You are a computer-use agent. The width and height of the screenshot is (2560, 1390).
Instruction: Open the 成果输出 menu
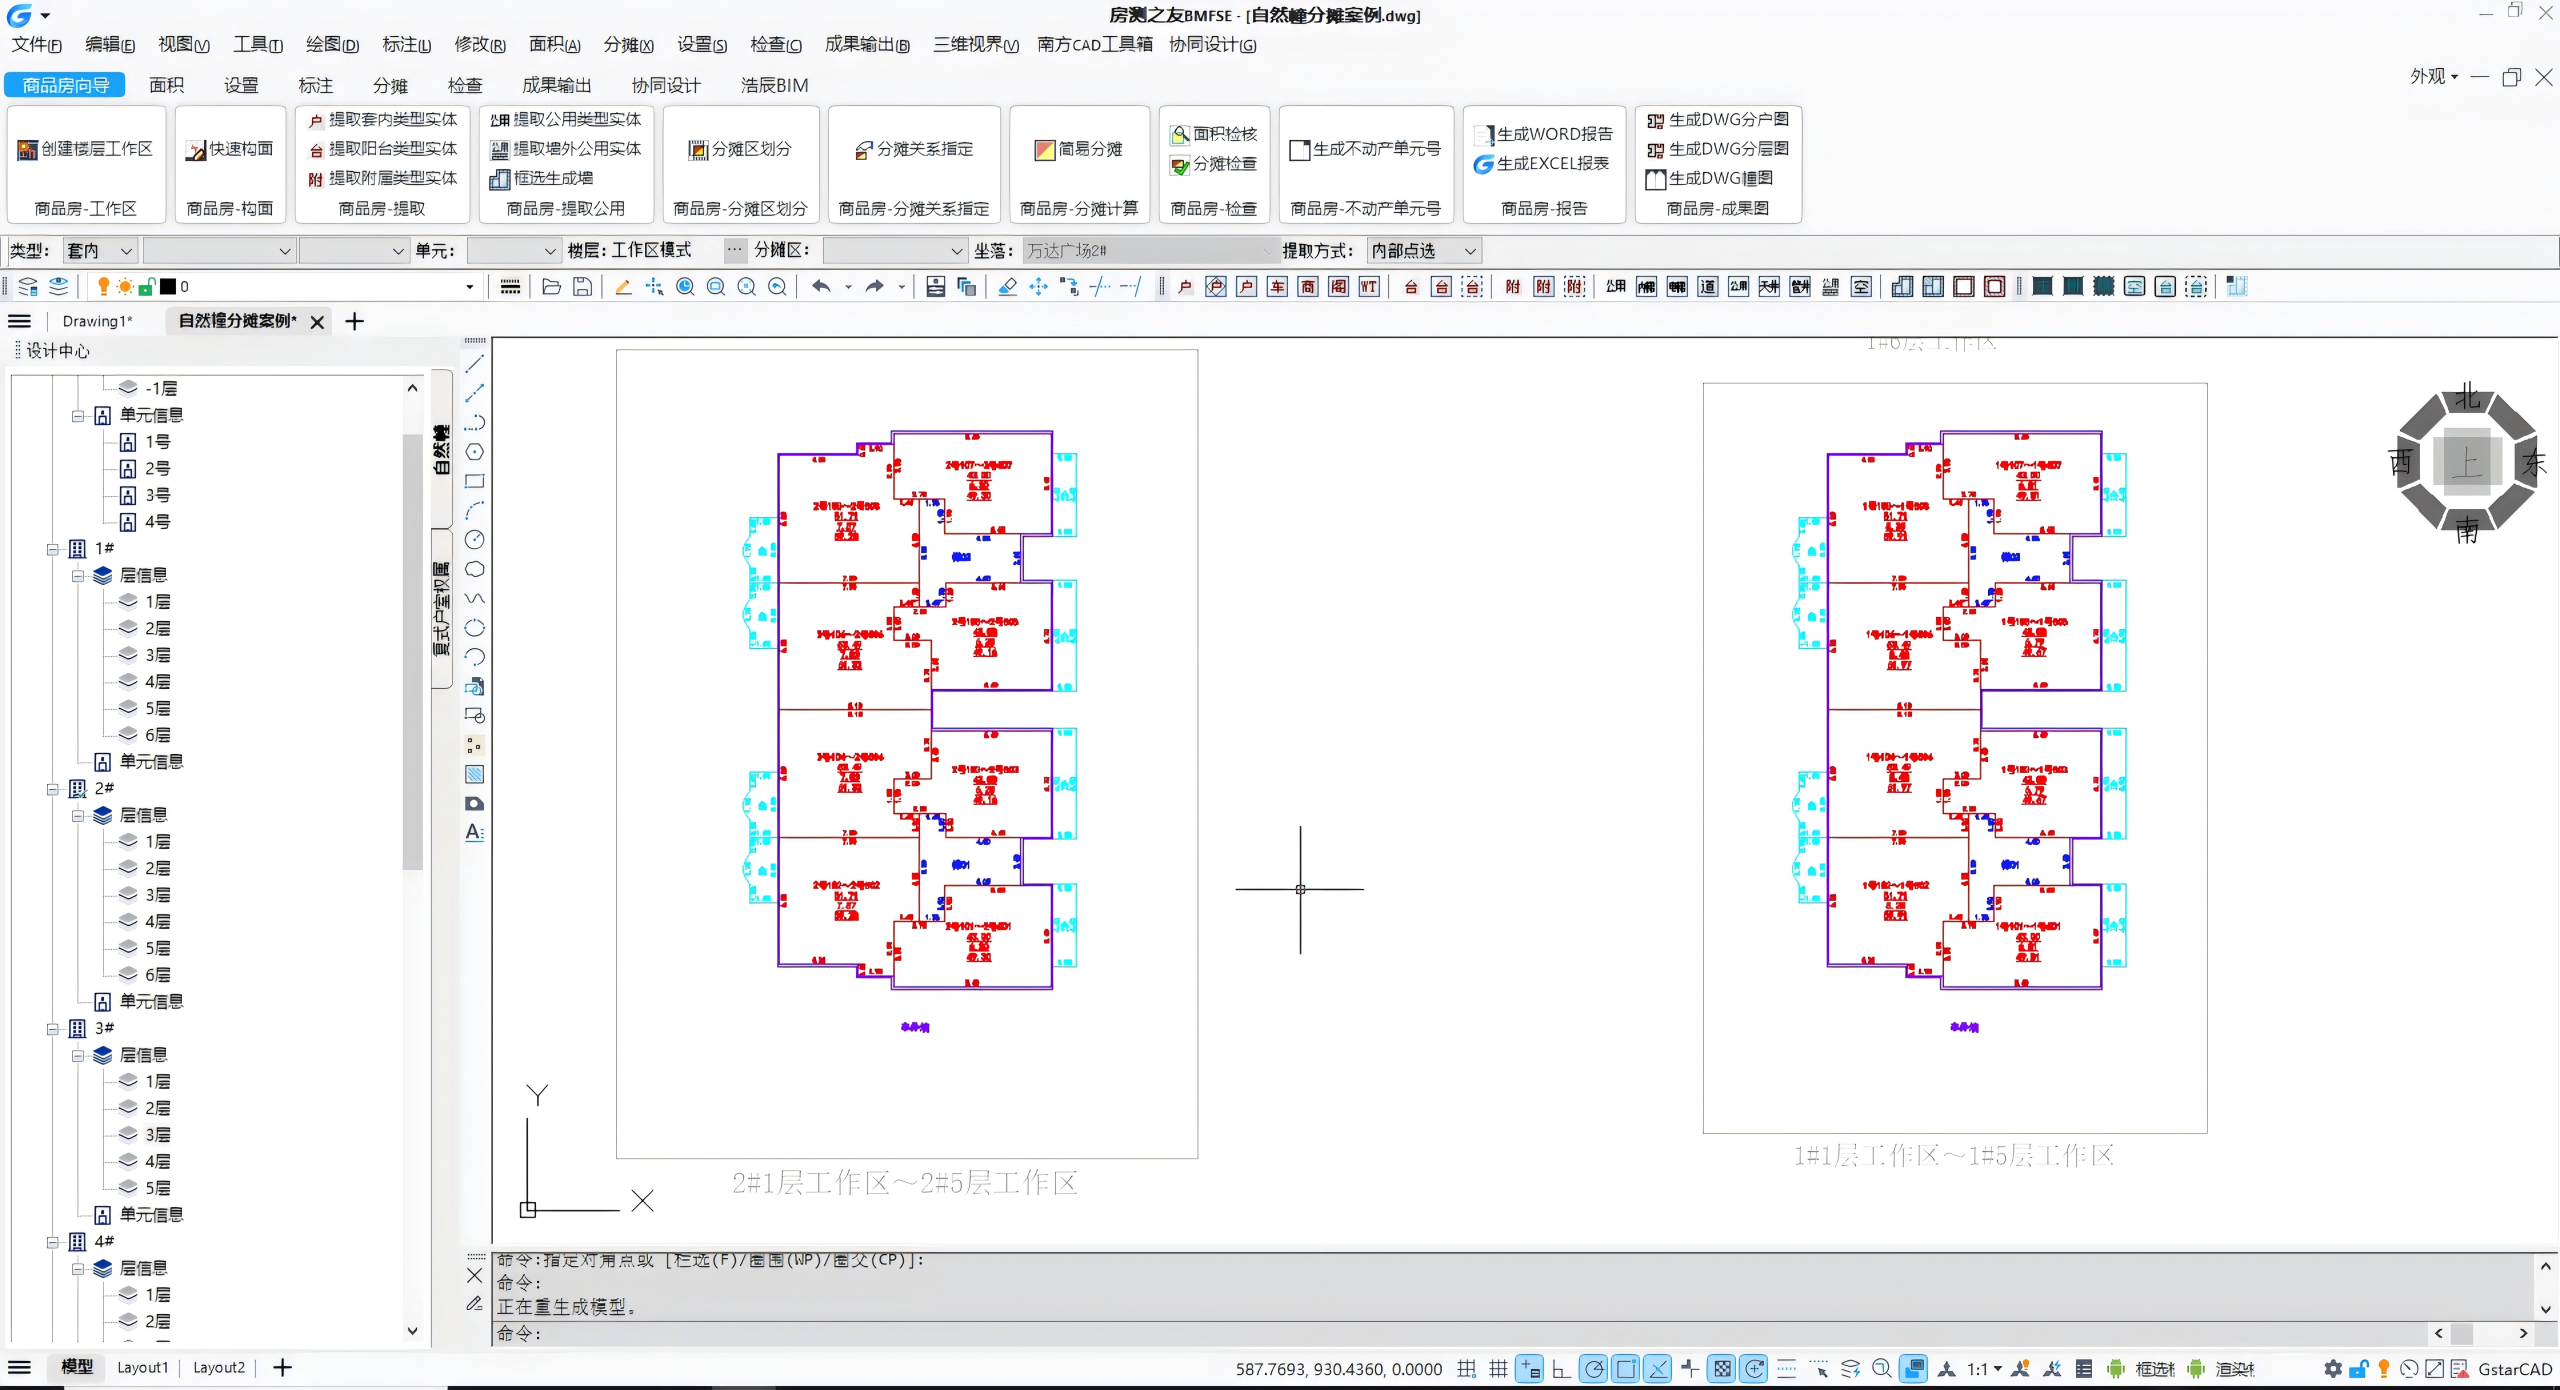pos(866,45)
